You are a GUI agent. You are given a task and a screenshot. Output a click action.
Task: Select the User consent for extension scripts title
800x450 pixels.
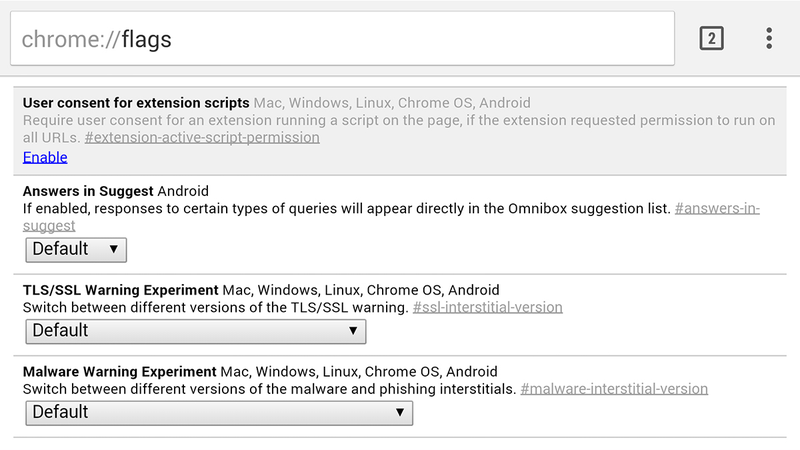(x=136, y=103)
